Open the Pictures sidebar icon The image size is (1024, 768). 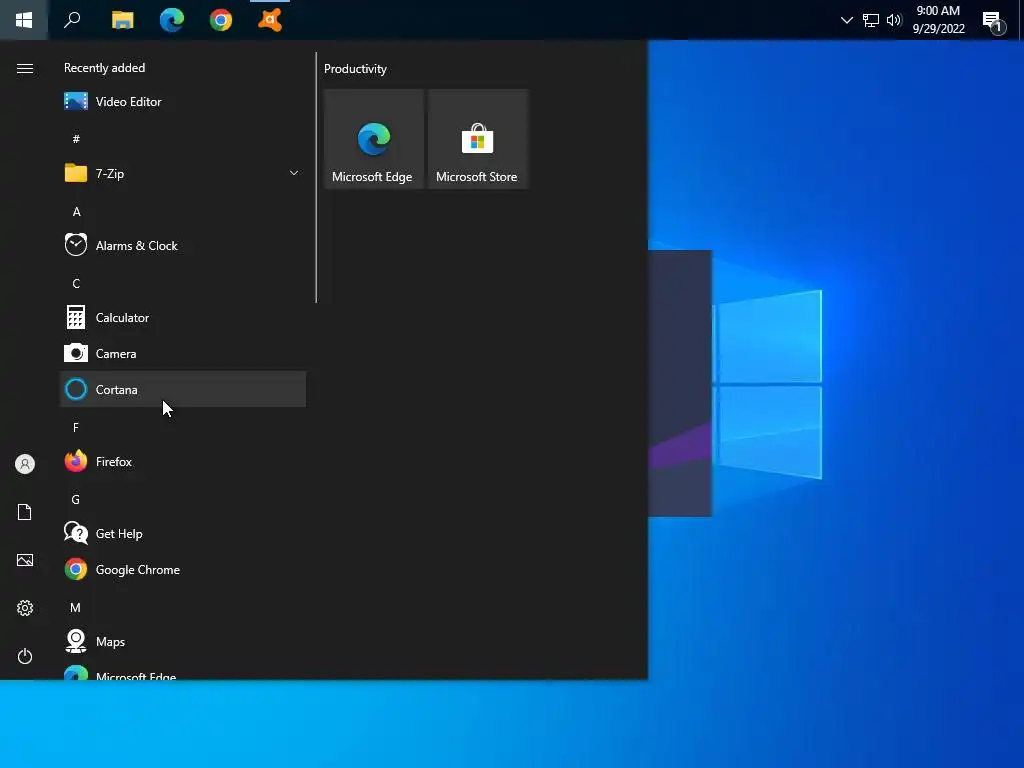pos(25,560)
